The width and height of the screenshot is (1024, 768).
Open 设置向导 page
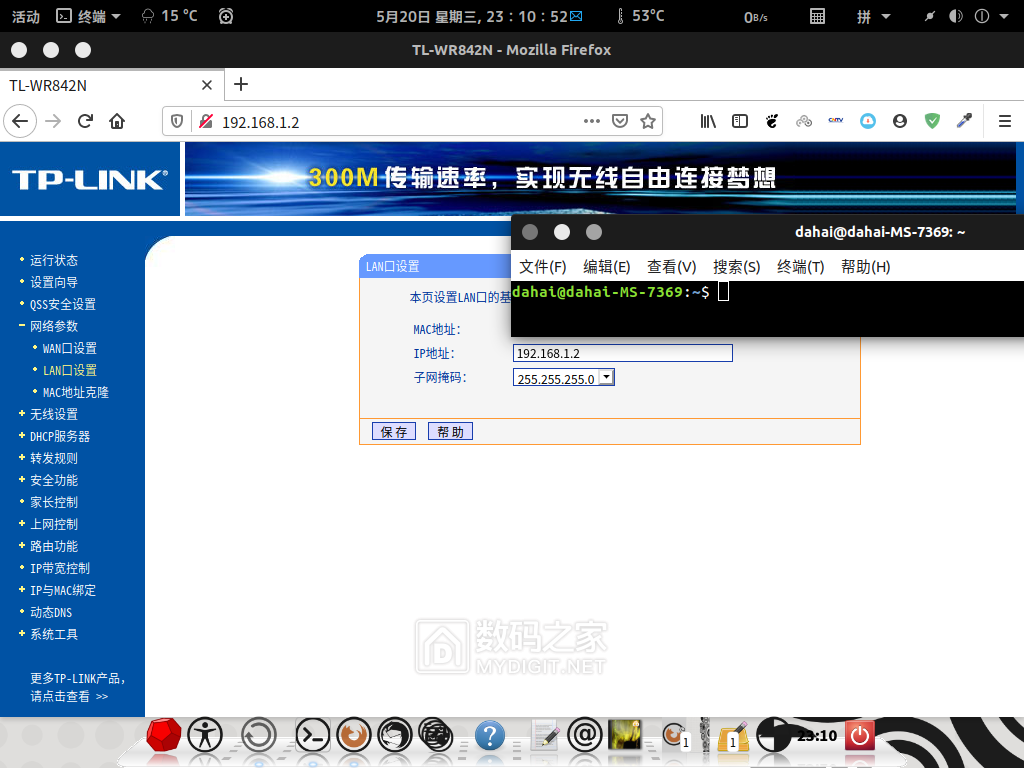pyautogui.click(x=54, y=282)
